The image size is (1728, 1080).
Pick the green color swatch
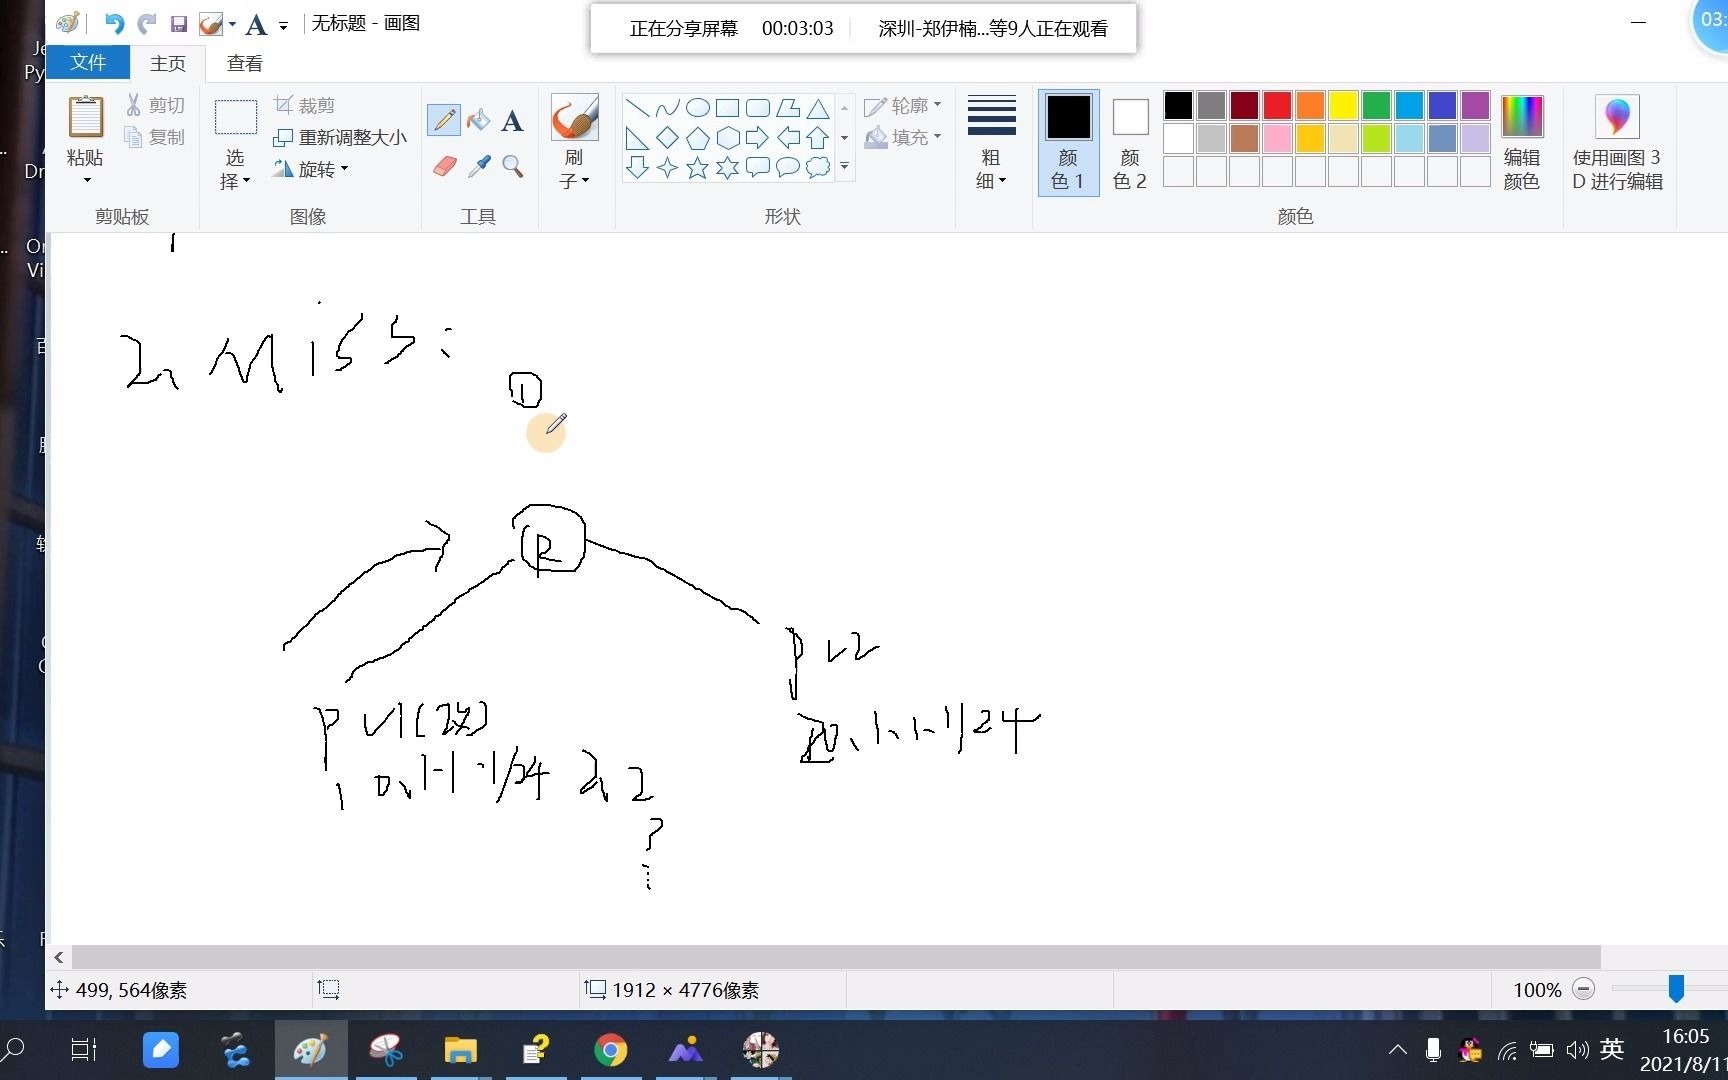[1376, 105]
